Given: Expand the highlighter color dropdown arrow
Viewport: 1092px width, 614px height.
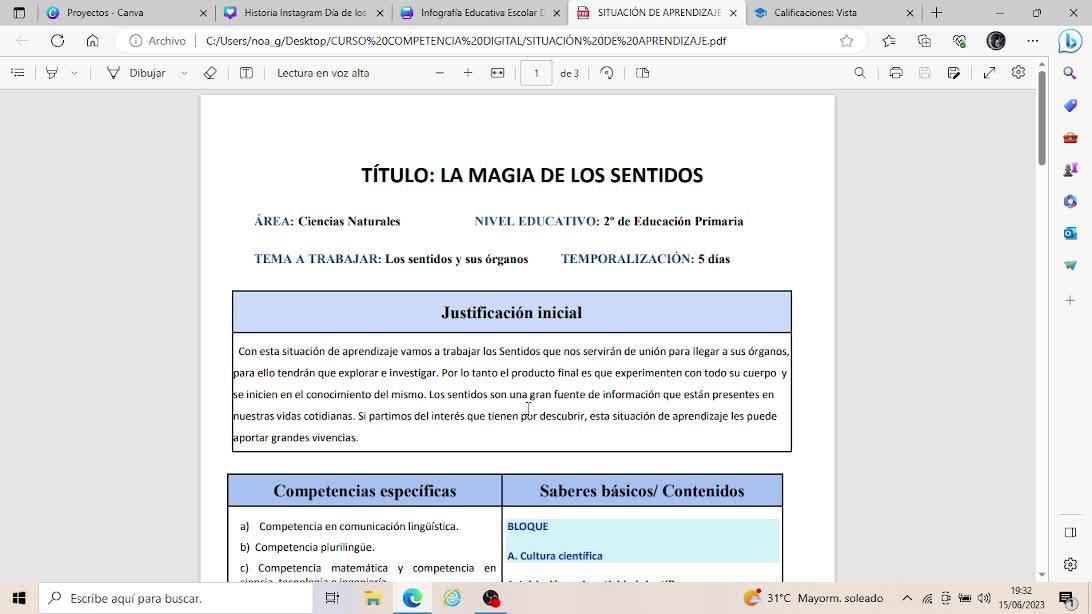Looking at the screenshot, I should (x=74, y=73).
